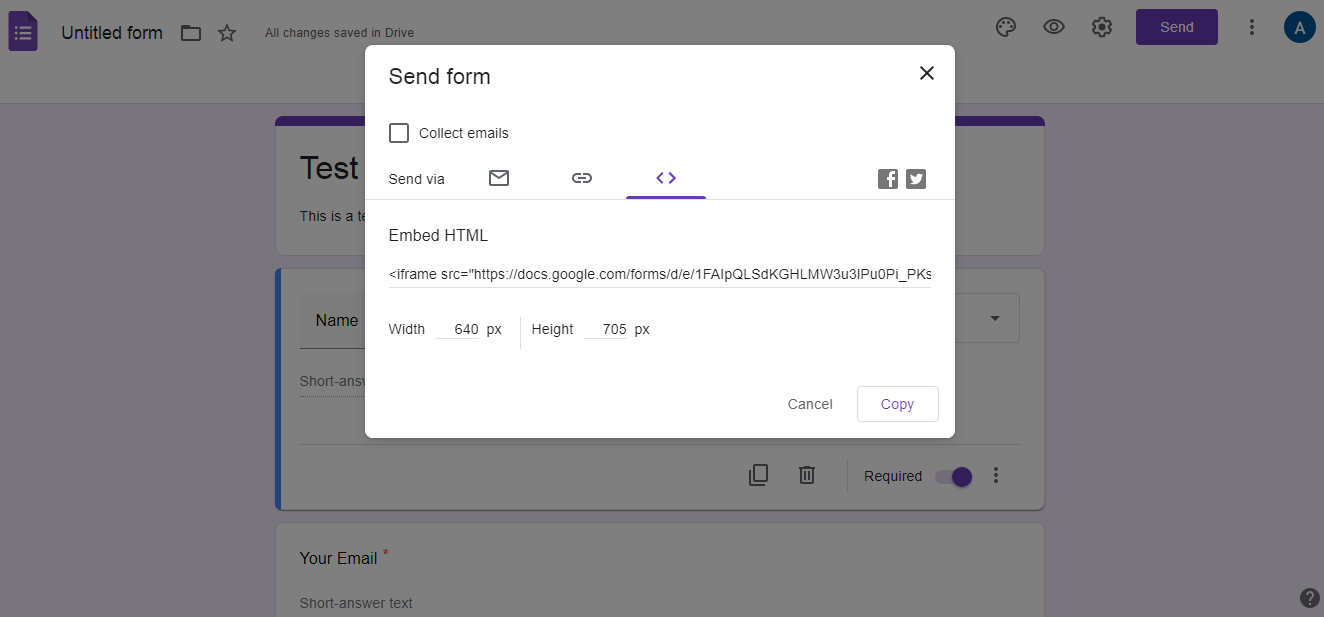Open more options for the Name question

tap(996, 475)
